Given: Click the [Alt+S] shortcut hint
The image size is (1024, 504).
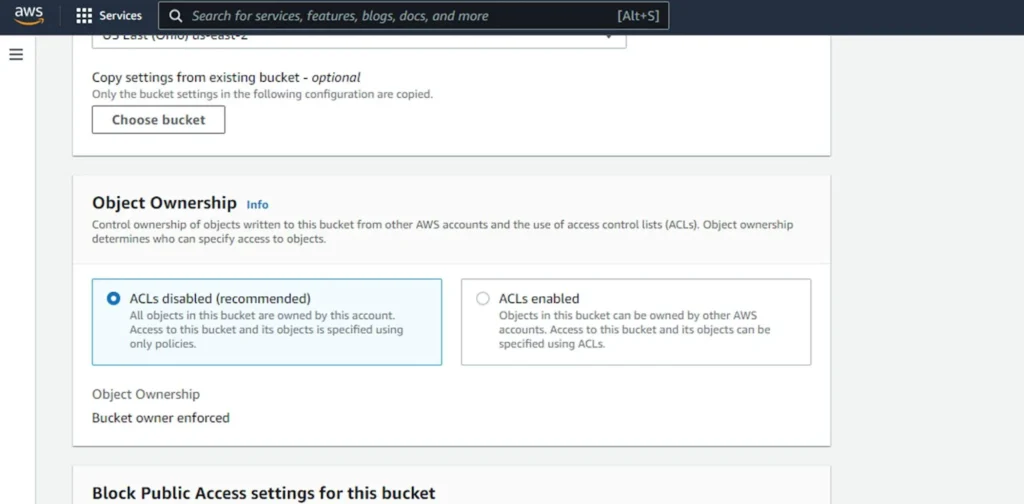Looking at the screenshot, I should pyautogui.click(x=638, y=16).
